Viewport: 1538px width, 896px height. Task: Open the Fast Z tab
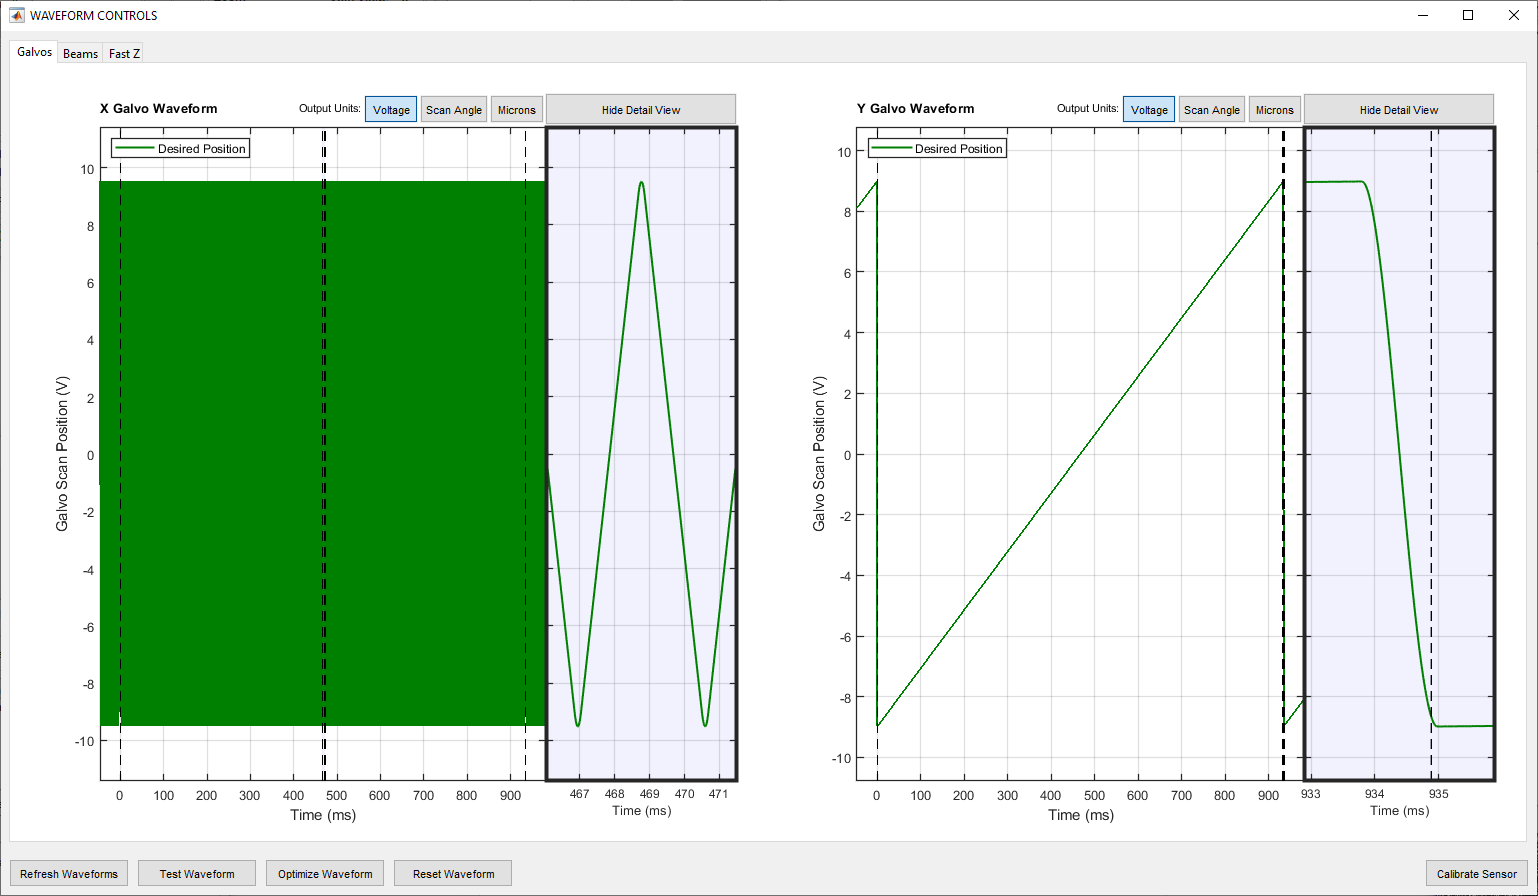[x=124, y=54]
